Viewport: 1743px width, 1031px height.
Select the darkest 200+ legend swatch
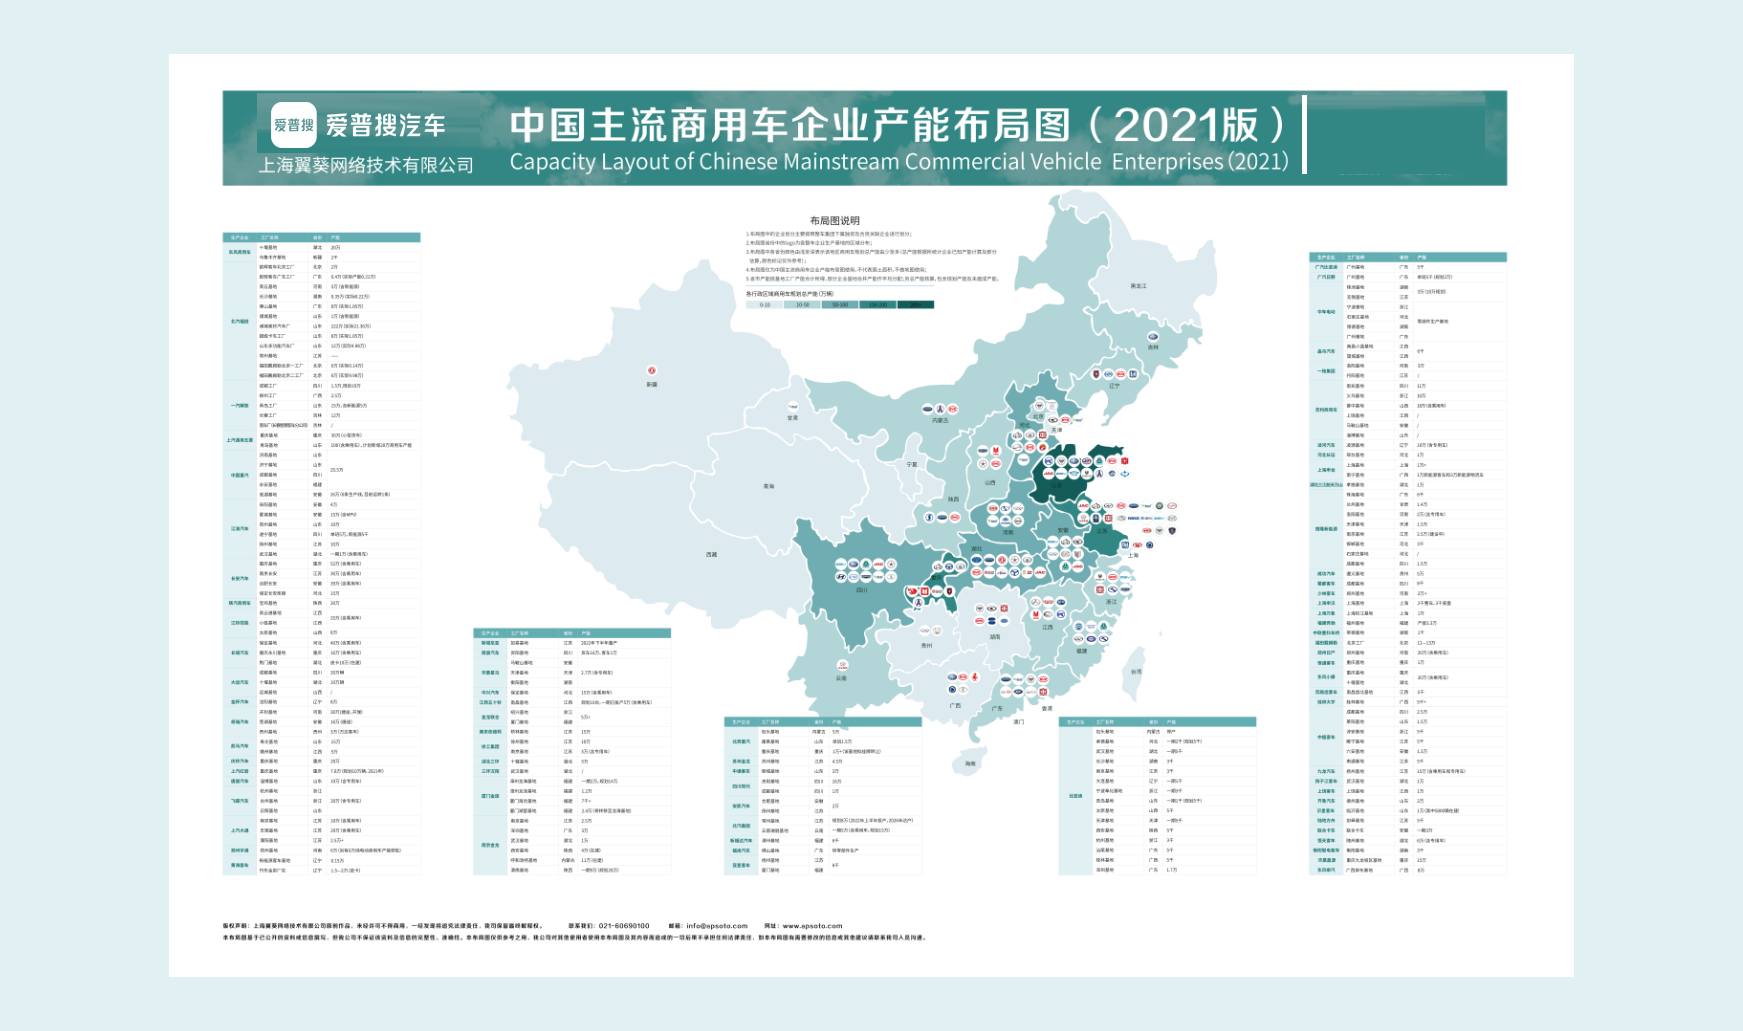tap(915, 305)
